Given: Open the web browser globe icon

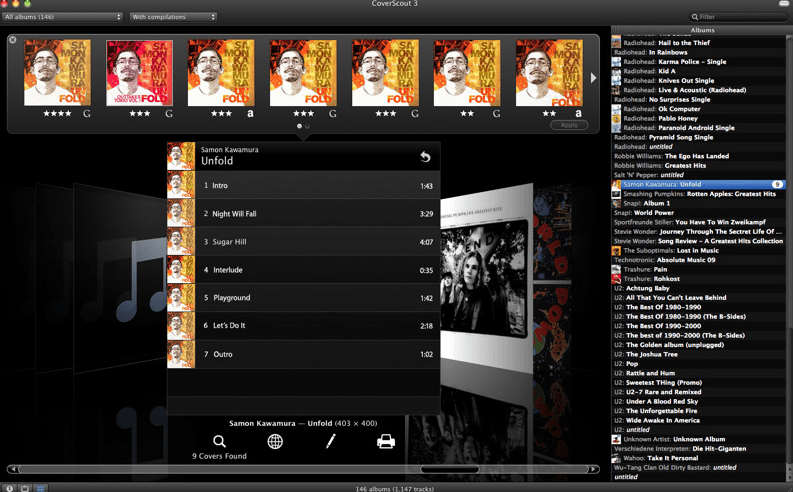Looking at the screenshot, I should click(x=275, y=441).
